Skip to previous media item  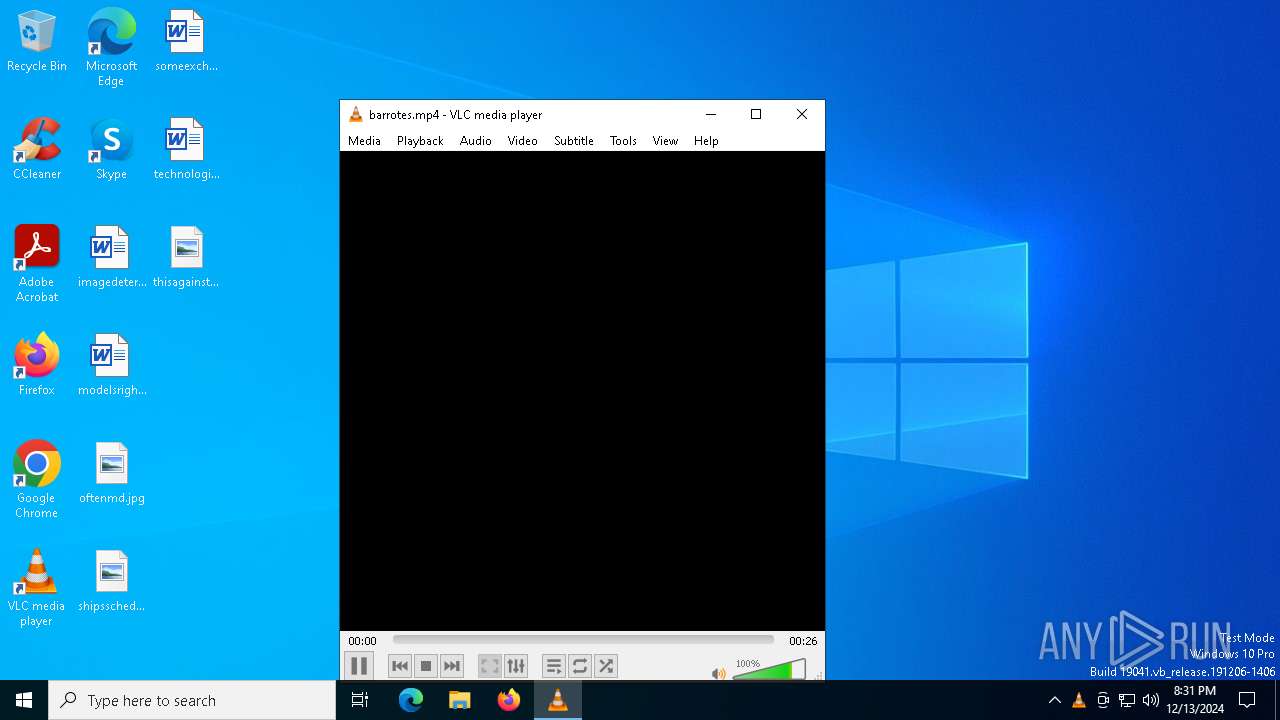click(x=400, y=666)
